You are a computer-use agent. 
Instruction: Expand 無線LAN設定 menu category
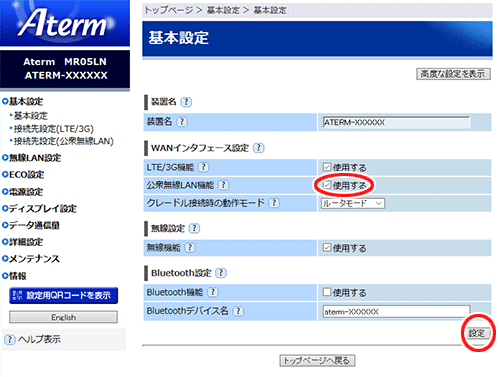click(32, 158)
